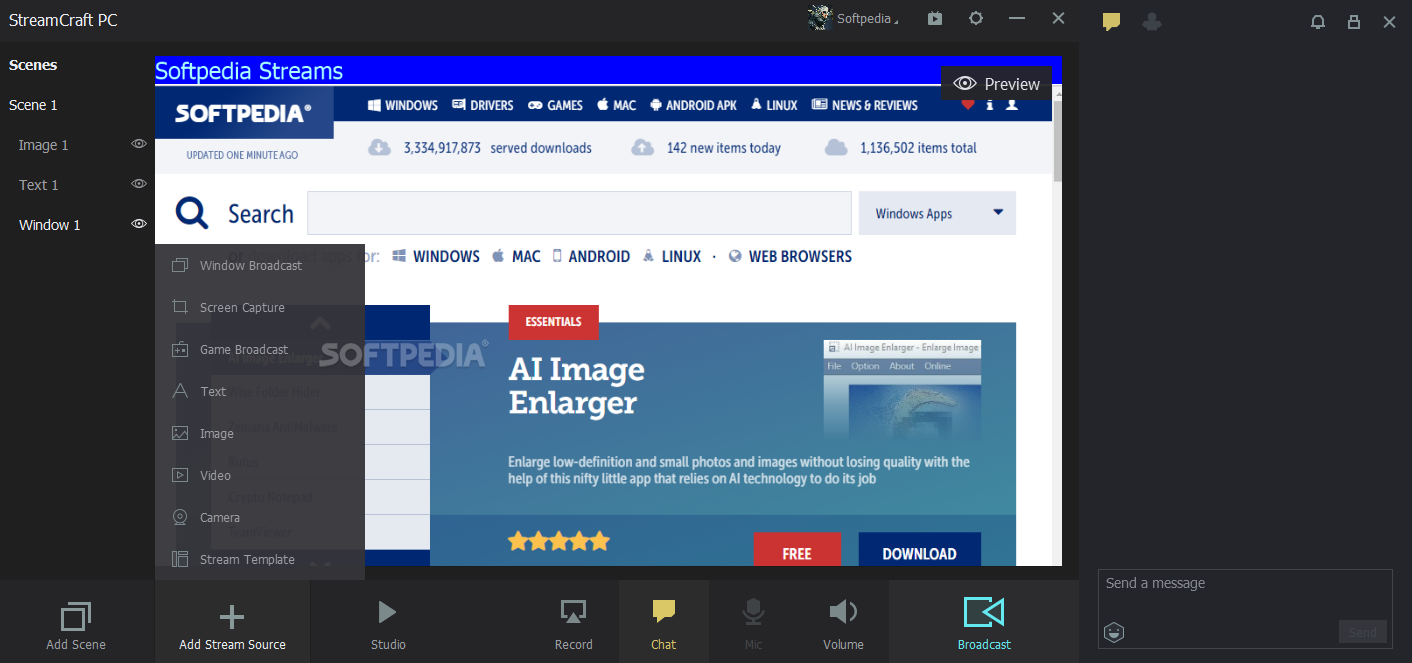Choose Game Broadcast from source menu
Viewport: 1412px width, 663px height.
point(260,349)
